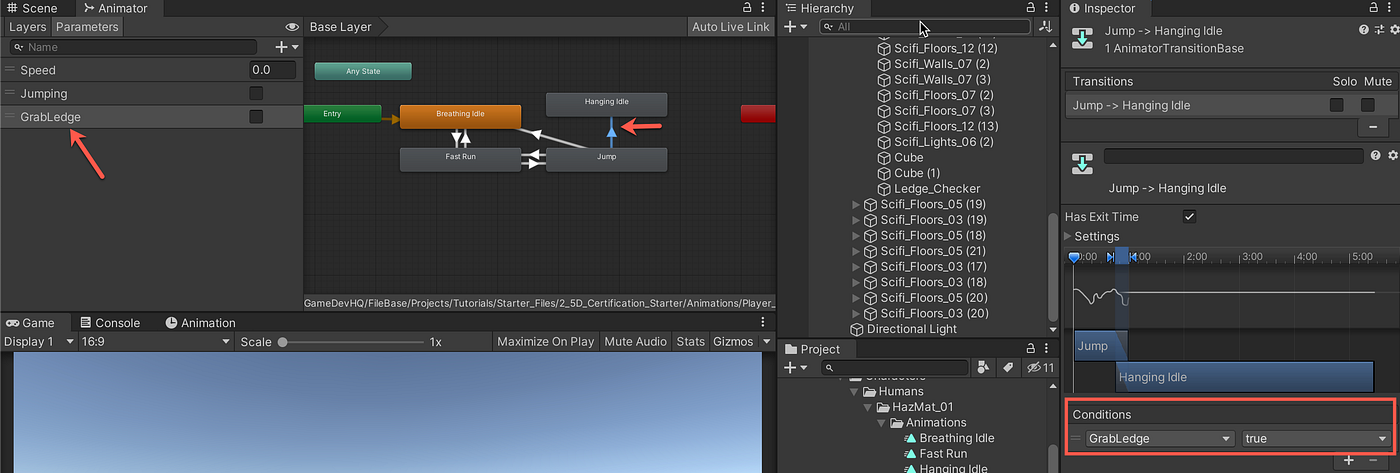
Task: Click the Project search-by-type icon
Action: click(983, 368)
